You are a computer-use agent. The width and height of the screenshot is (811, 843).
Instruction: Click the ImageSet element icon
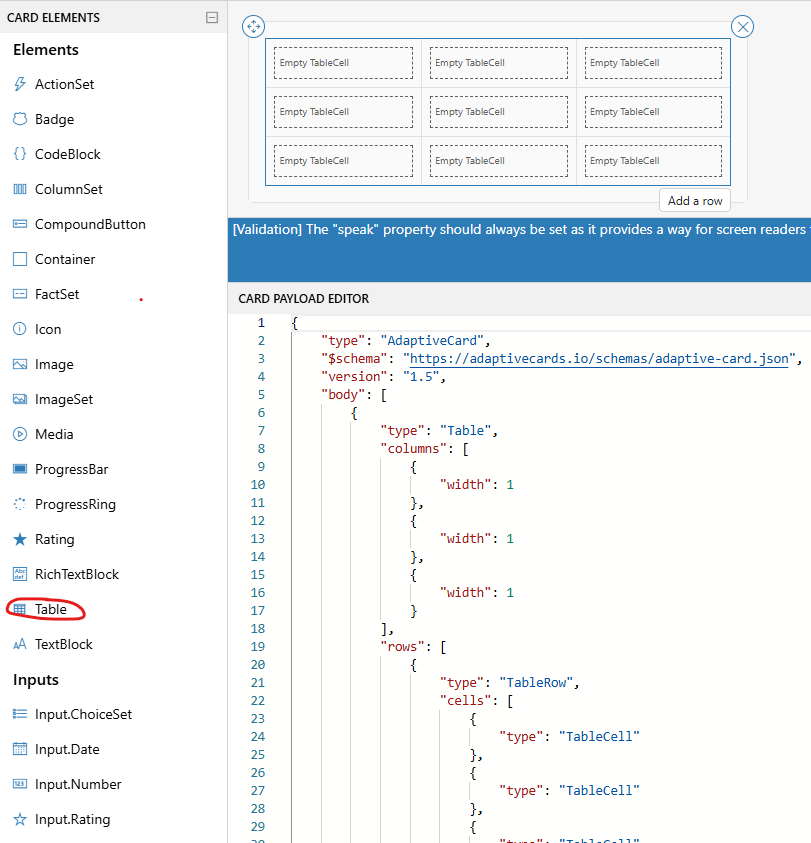coord(20,399)
